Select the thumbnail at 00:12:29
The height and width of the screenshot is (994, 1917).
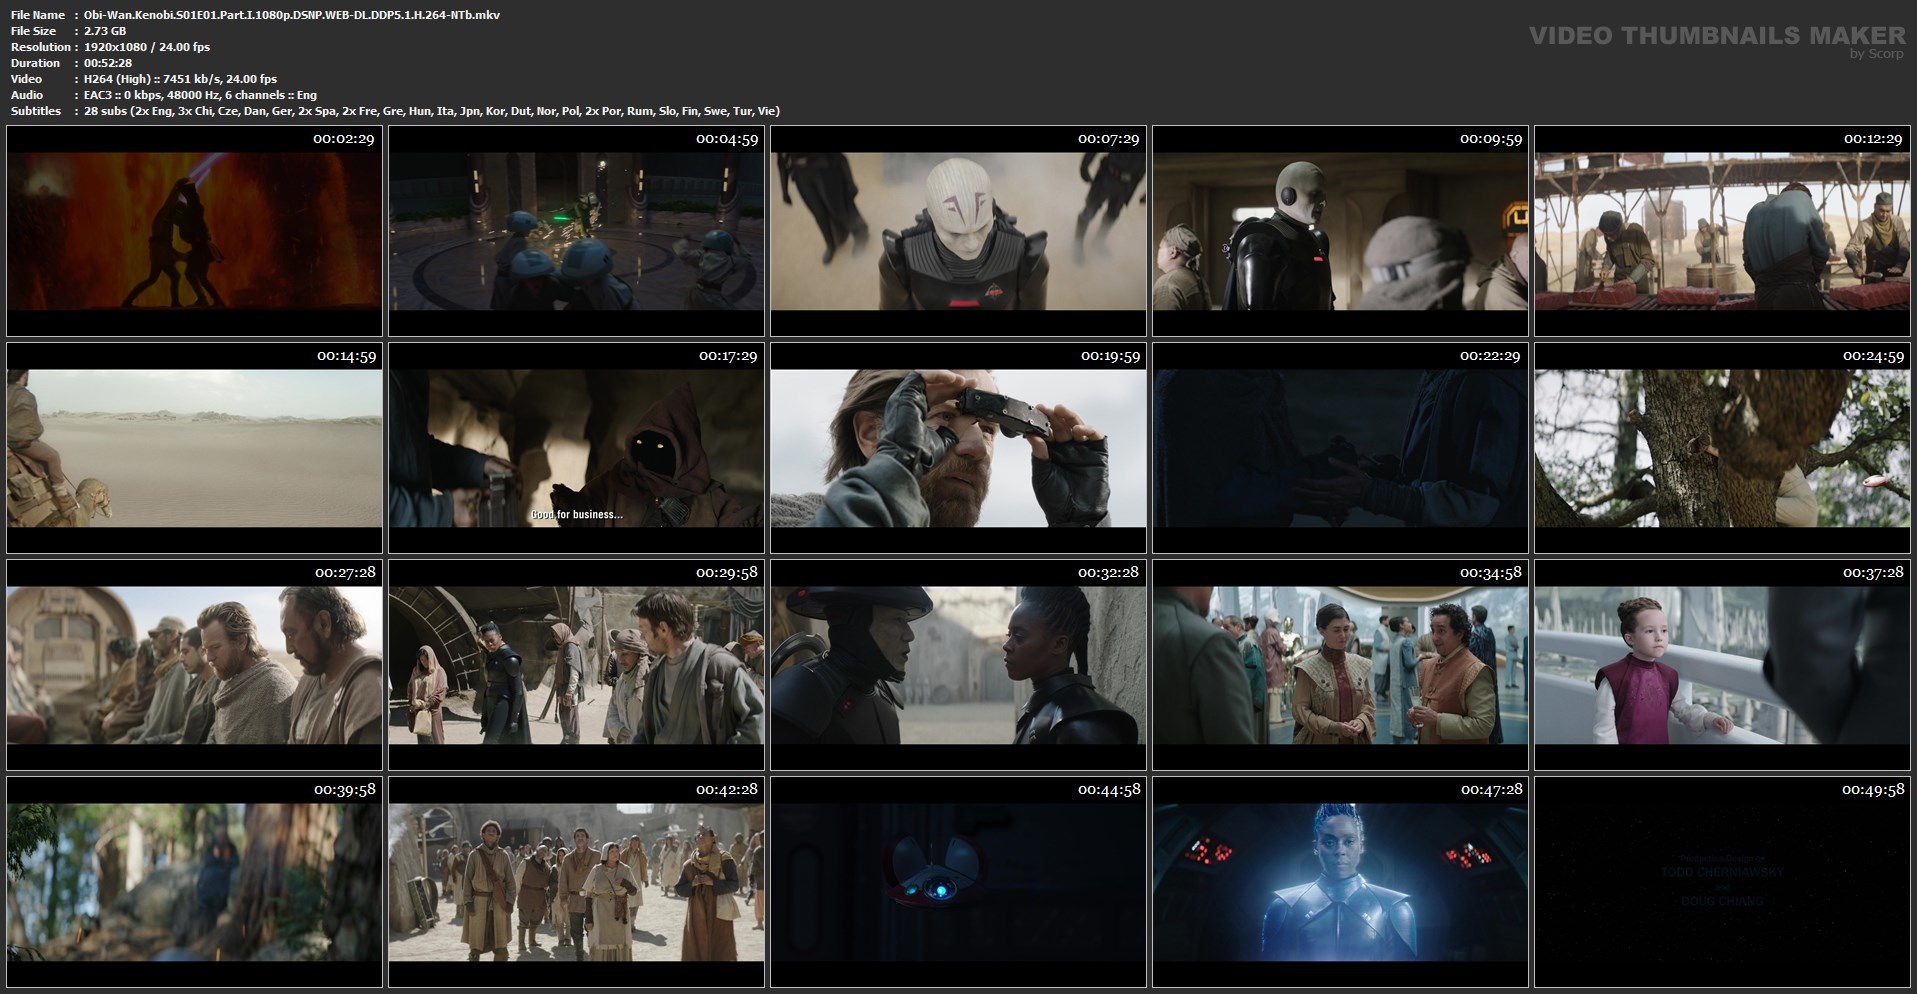(x=1722, y=231)
